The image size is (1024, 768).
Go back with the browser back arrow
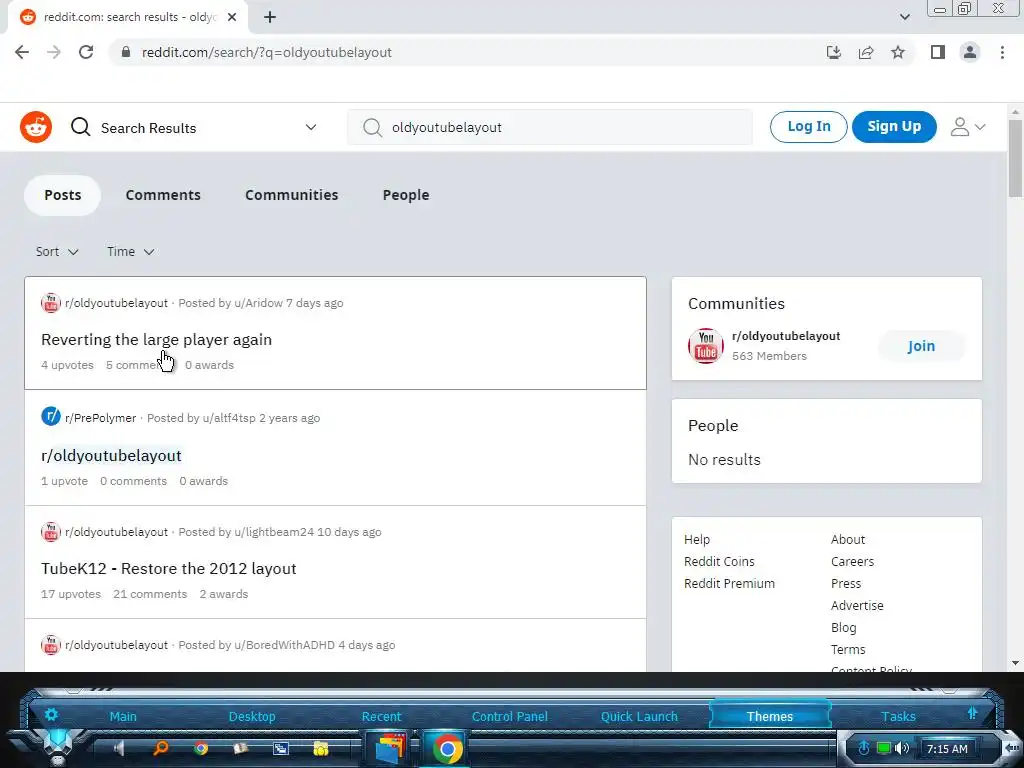pyautogui.click(x=22, y=52)
